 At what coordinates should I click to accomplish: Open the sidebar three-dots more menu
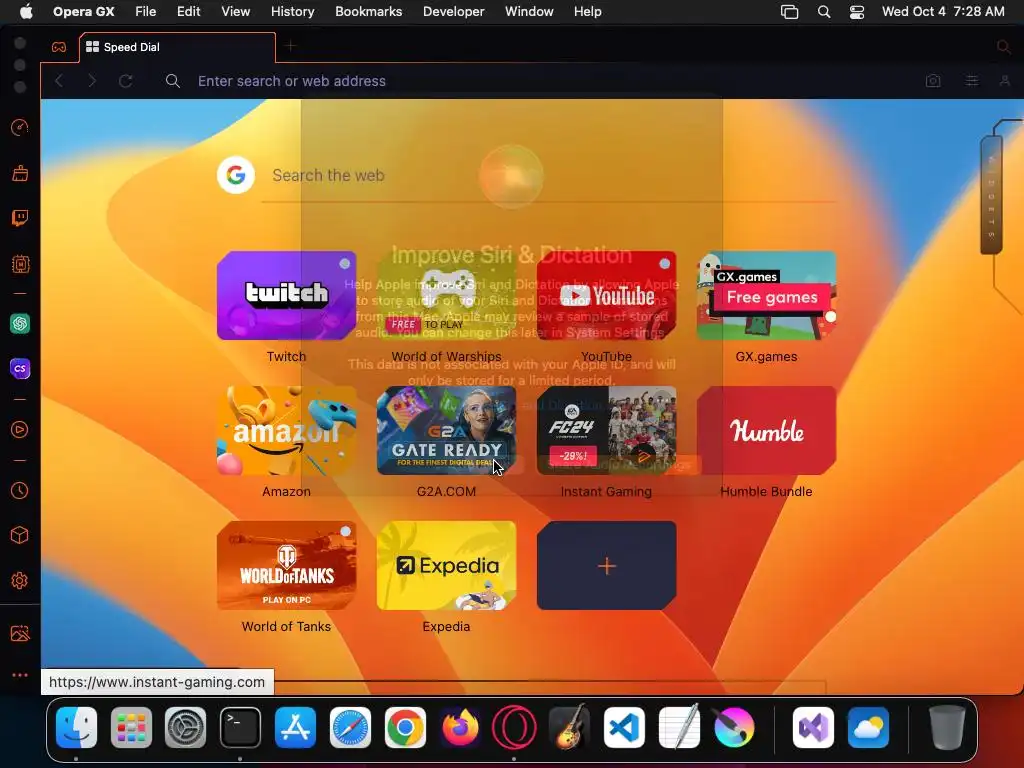click(20, 675)
